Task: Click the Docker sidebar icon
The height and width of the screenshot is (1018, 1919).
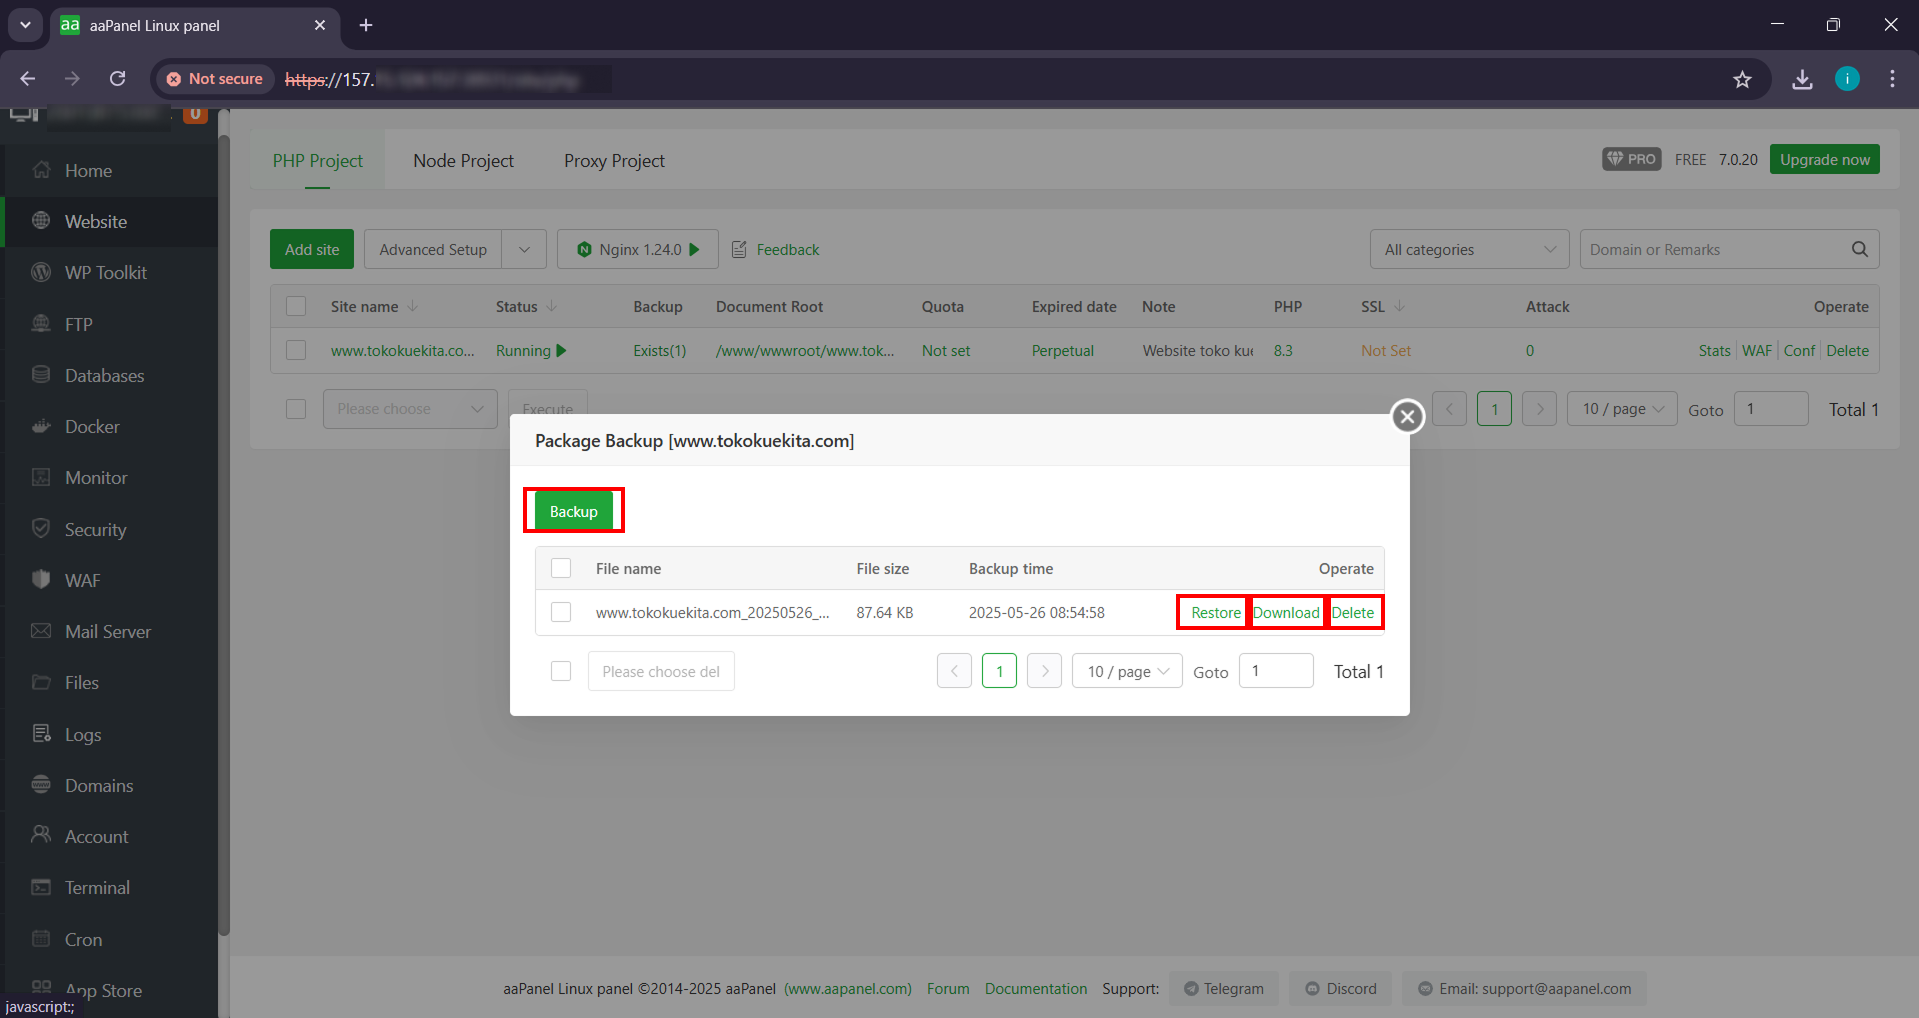Action: [41, 427]
